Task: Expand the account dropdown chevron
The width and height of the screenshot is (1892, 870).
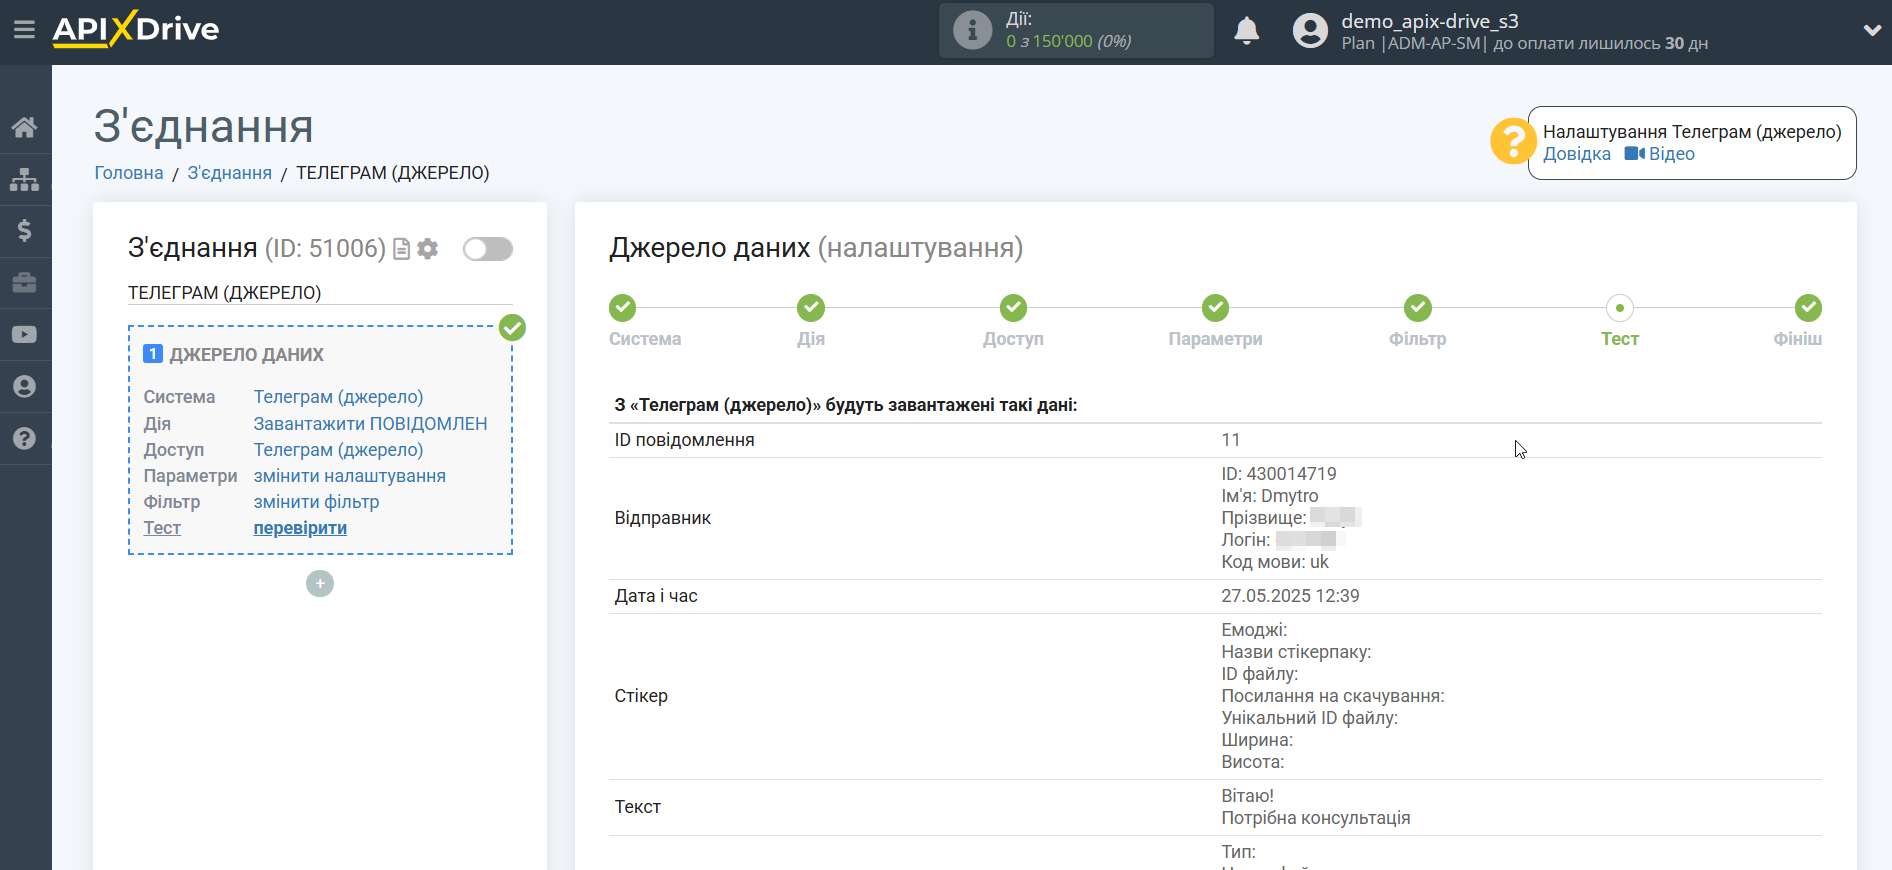Action: point(1872,31)
